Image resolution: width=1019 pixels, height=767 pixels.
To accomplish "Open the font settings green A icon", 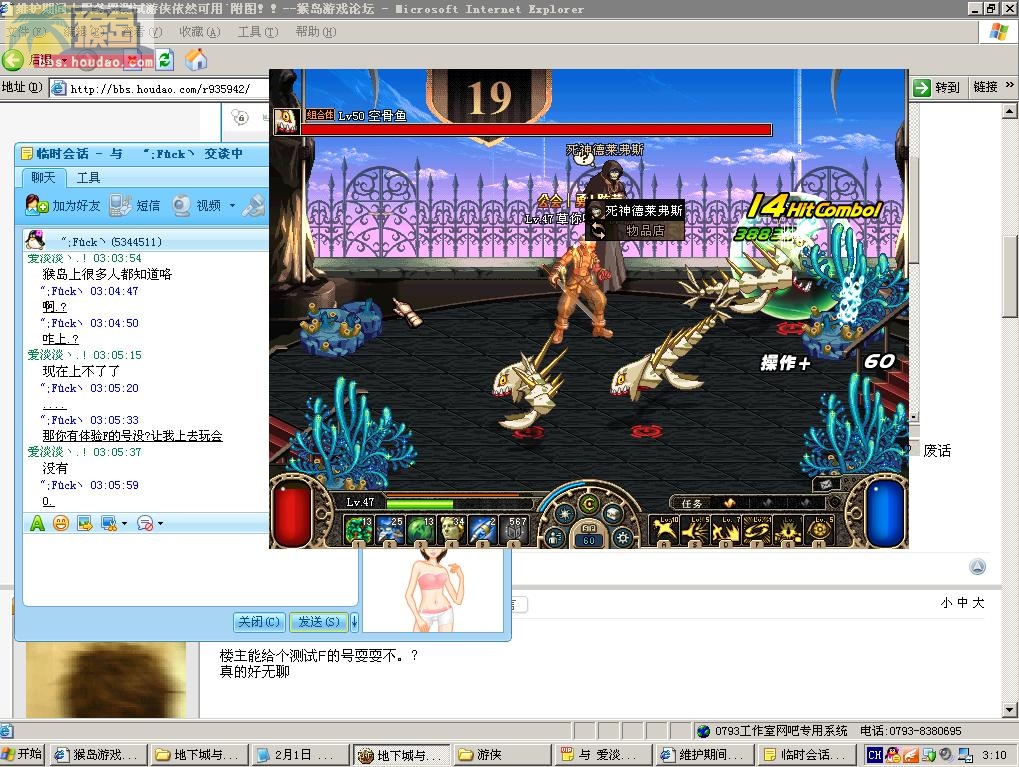I will click(x=37, y=523).
